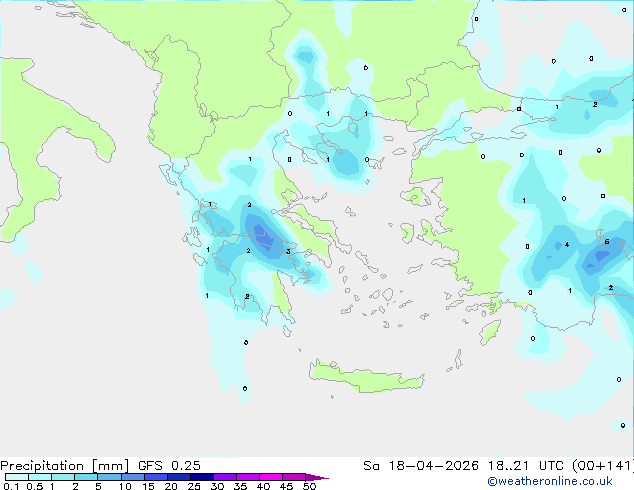This screenshot has width=634, height=490.
Task: Click the legend label '25'
Action: [194, 486]
